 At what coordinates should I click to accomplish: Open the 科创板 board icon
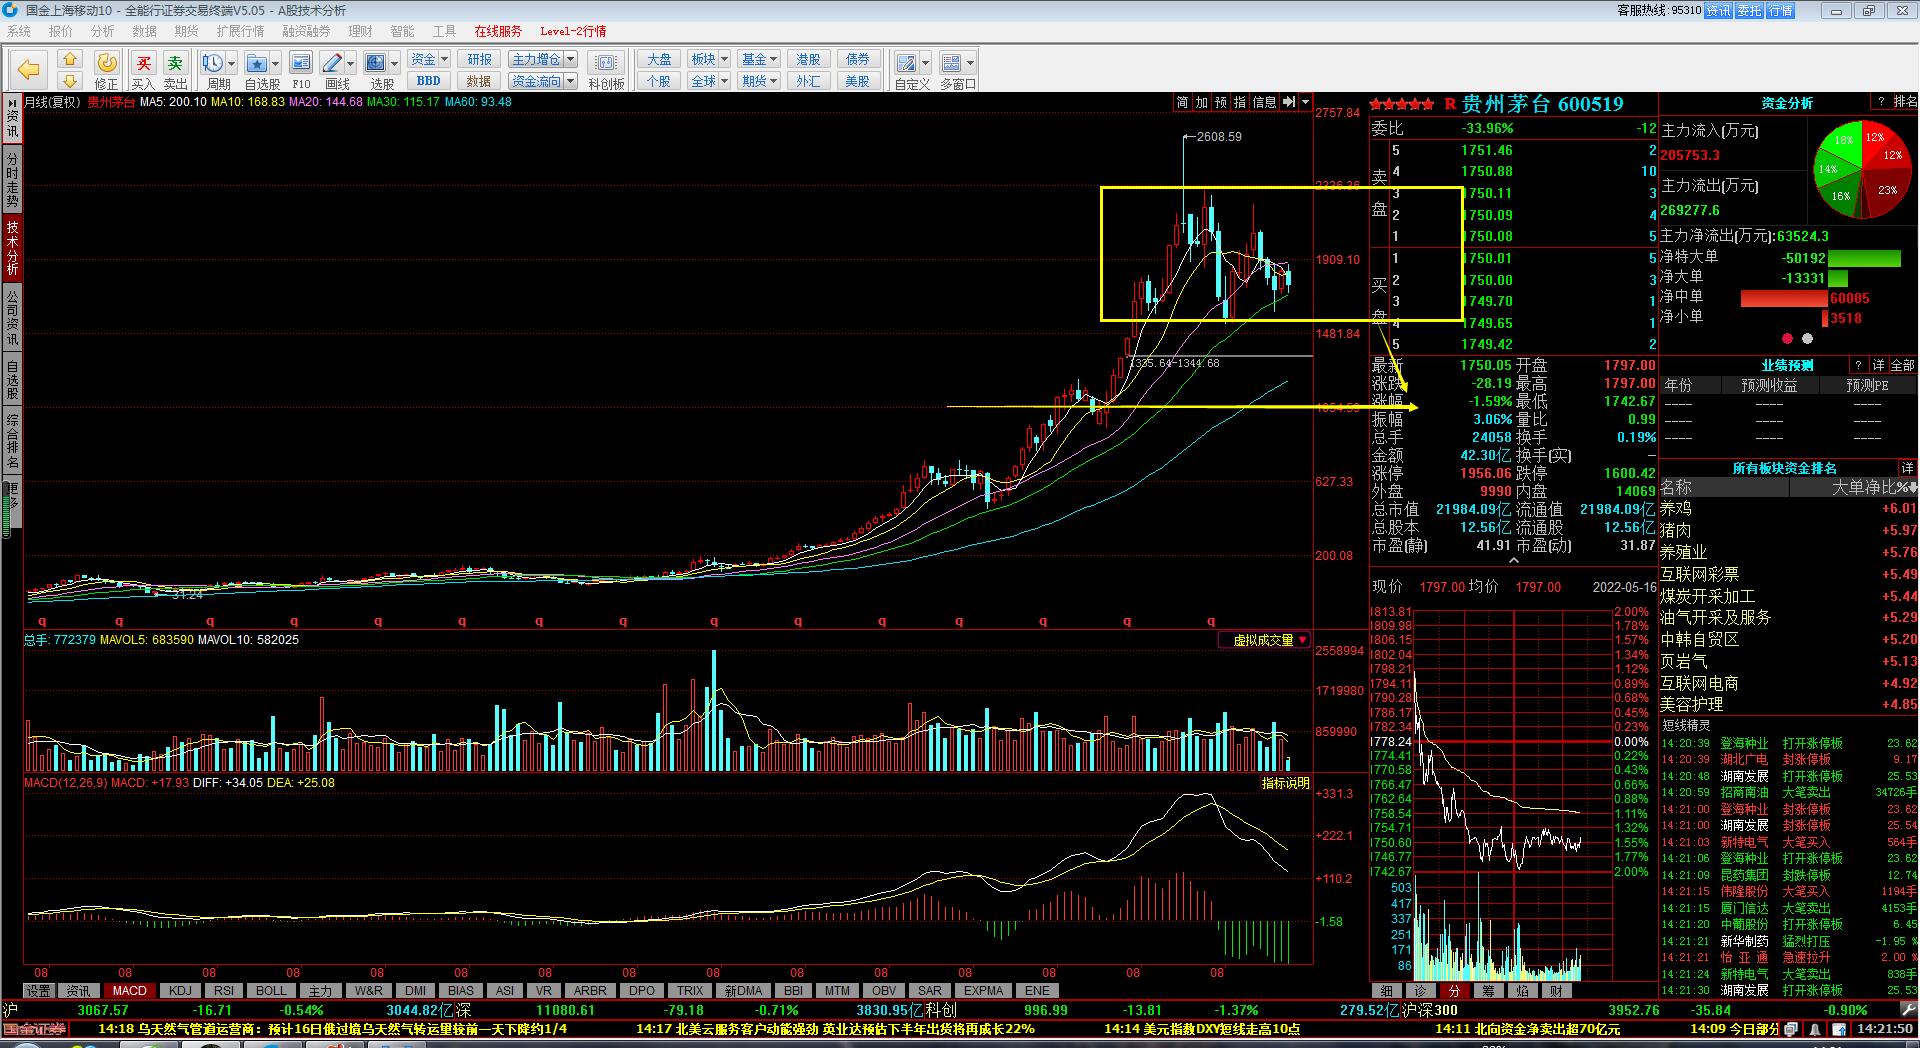point(606,63)
